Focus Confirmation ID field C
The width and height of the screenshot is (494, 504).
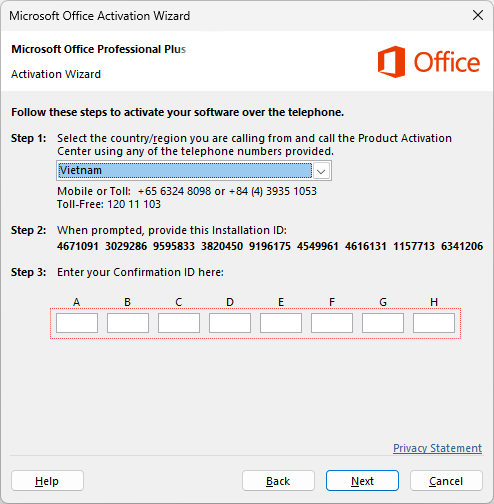click(179, 323)
